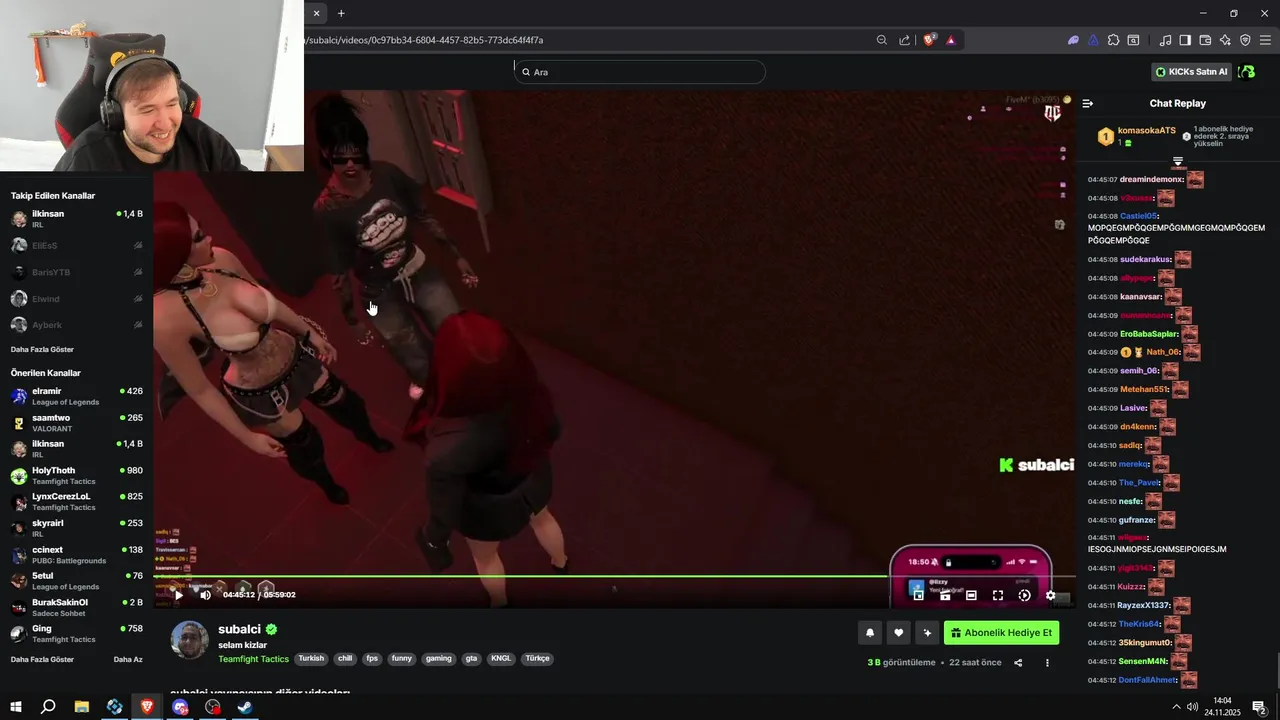Viewport: 1280px width, 720px height.
Task: Click username dreamindemonx in chat replay
Action: (1151, 179)
